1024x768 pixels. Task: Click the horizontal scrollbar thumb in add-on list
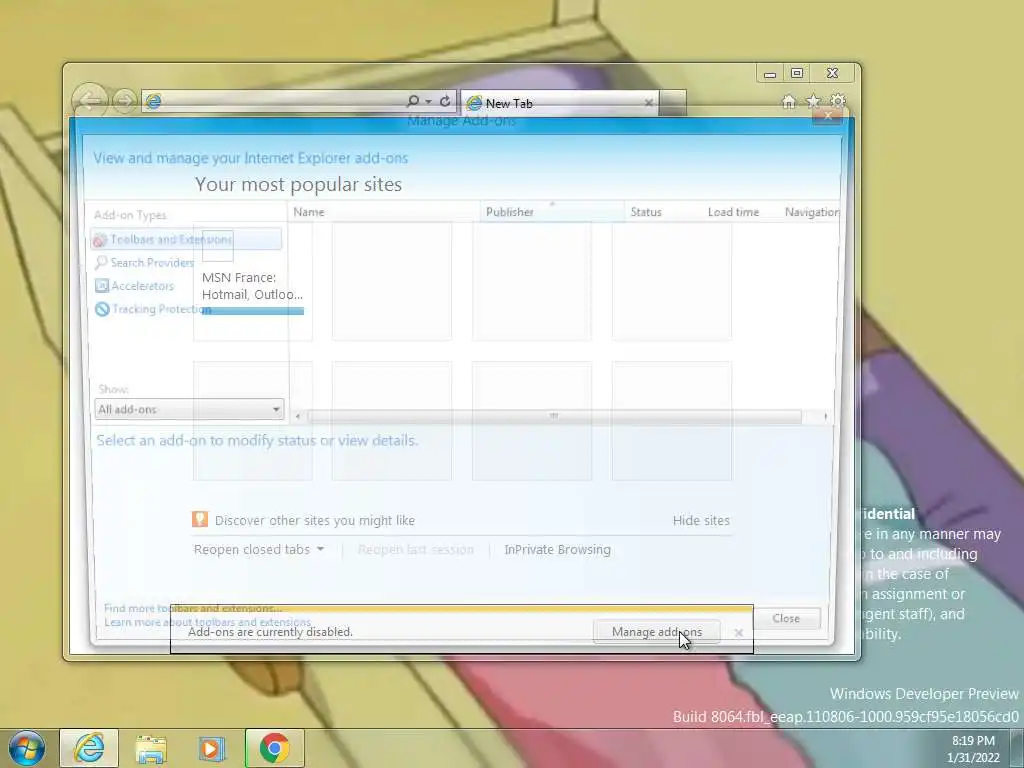[554, 416]
